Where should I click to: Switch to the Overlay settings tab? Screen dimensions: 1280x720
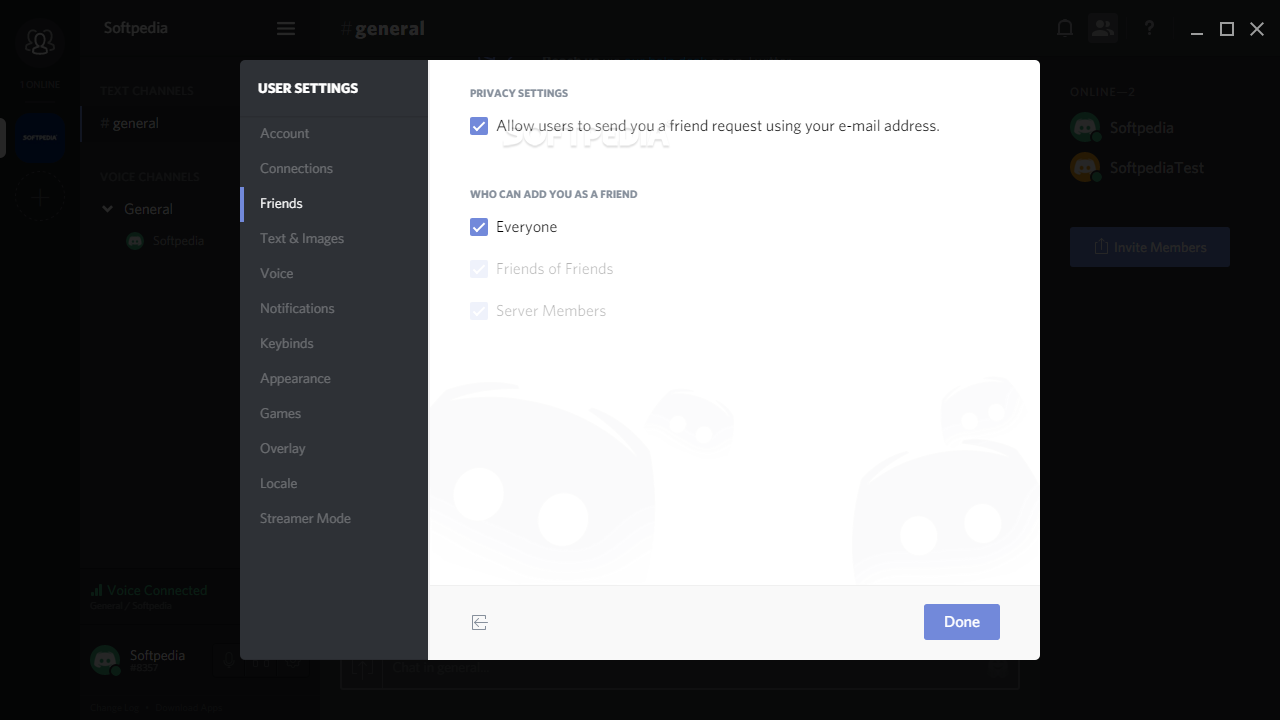333,448
